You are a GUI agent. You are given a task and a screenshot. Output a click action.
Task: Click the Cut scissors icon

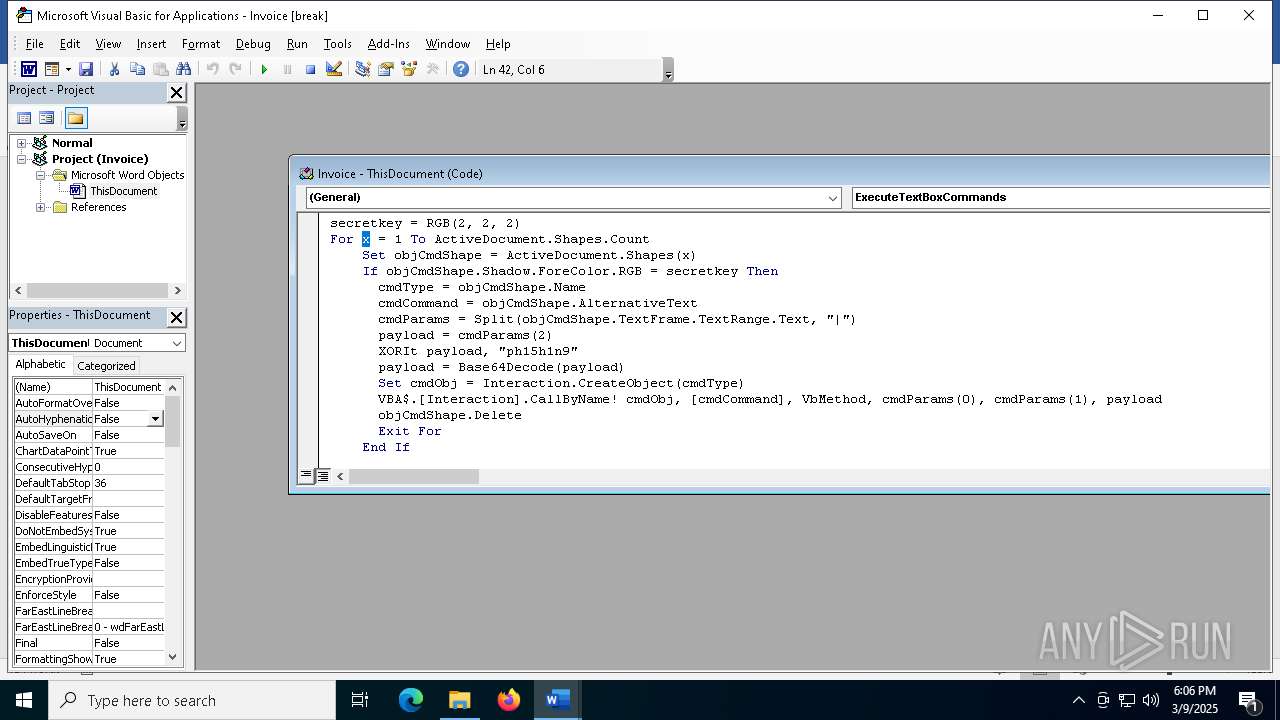tap(114, 69)
